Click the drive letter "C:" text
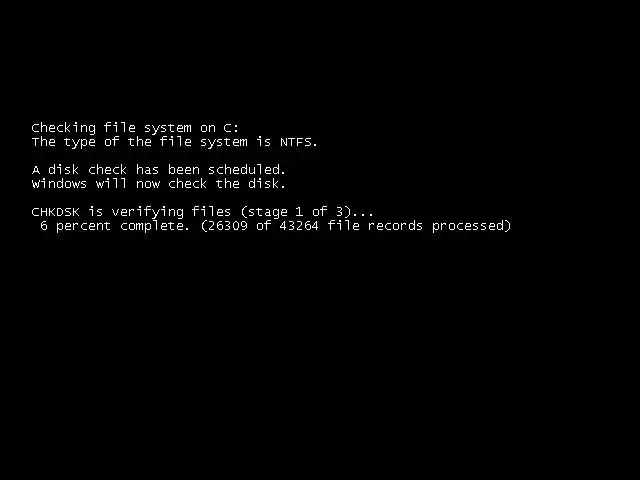The height and width of the screenshot is (480, 640). coord(231,128)
